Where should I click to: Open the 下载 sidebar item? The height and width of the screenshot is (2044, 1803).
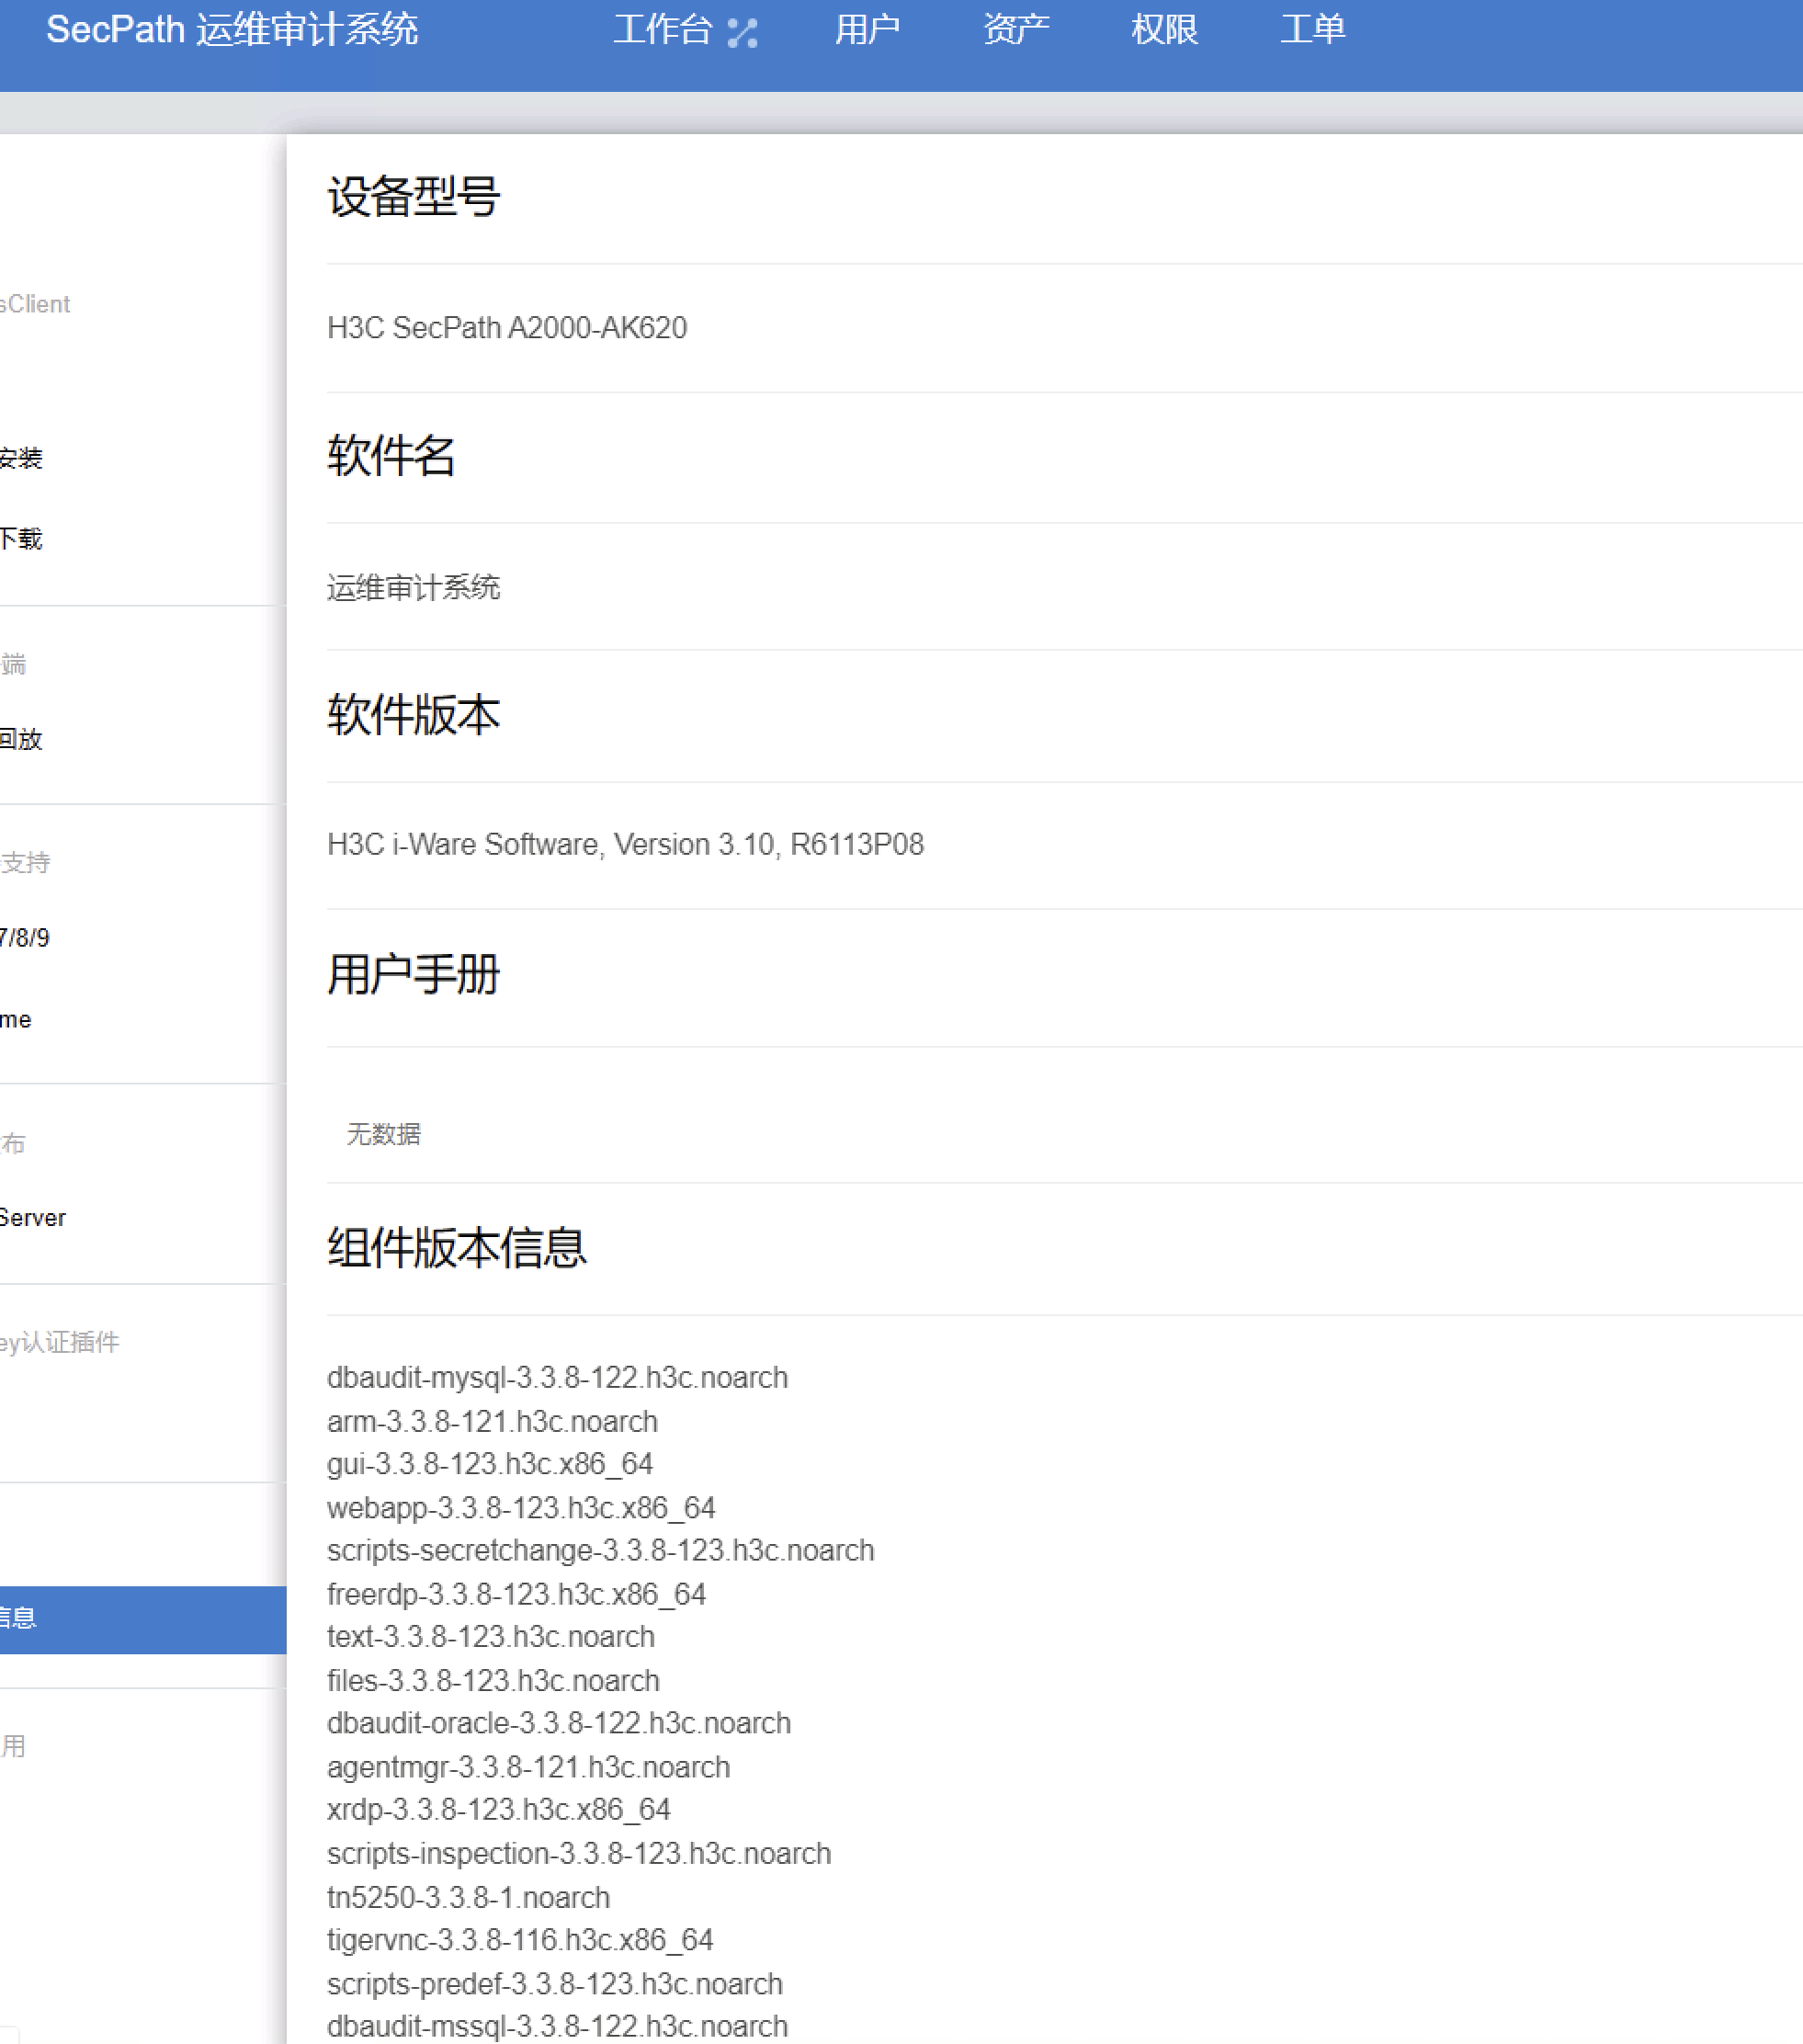coord(22,540)
